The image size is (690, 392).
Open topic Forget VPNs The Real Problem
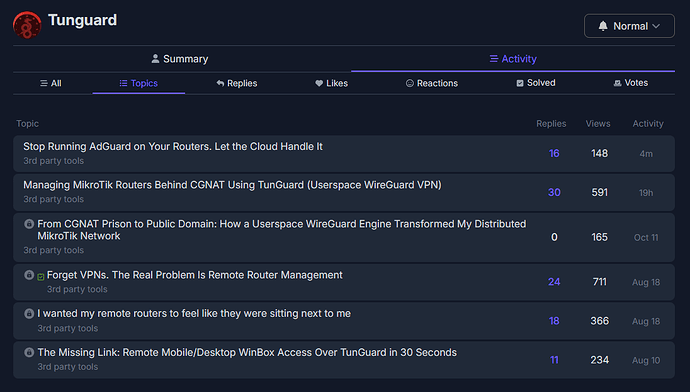(x=195, y=275)
